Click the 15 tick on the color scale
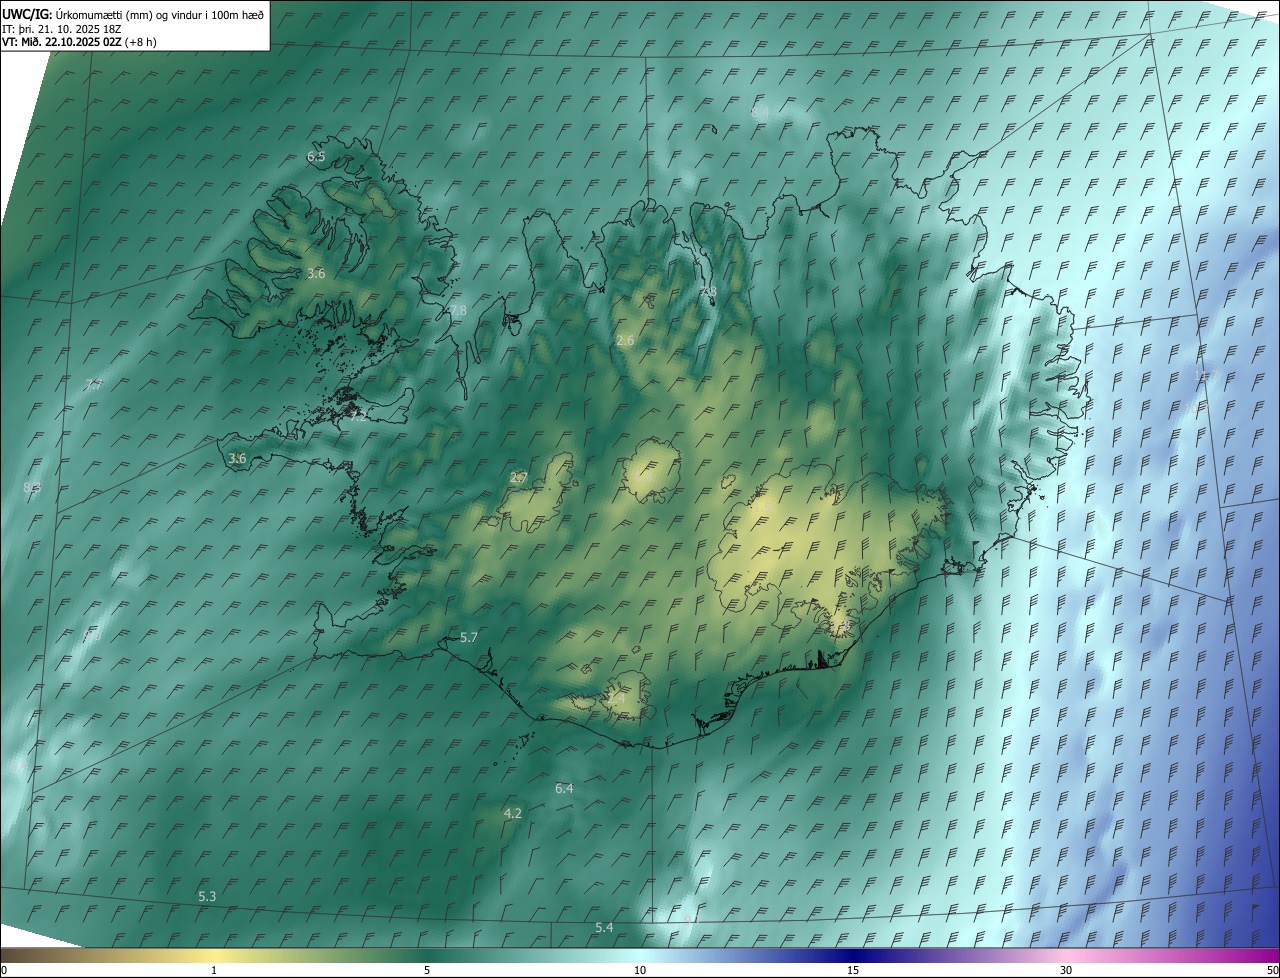 click(853, 971)
